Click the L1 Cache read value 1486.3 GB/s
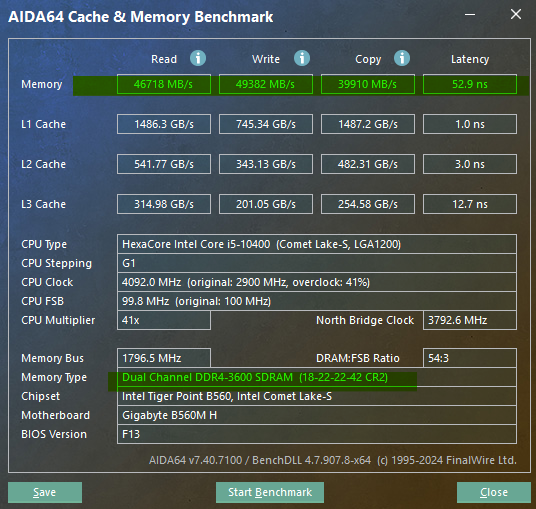Image resolution: width=536 pixels, height=509 pixels. (x=164, y=124)
